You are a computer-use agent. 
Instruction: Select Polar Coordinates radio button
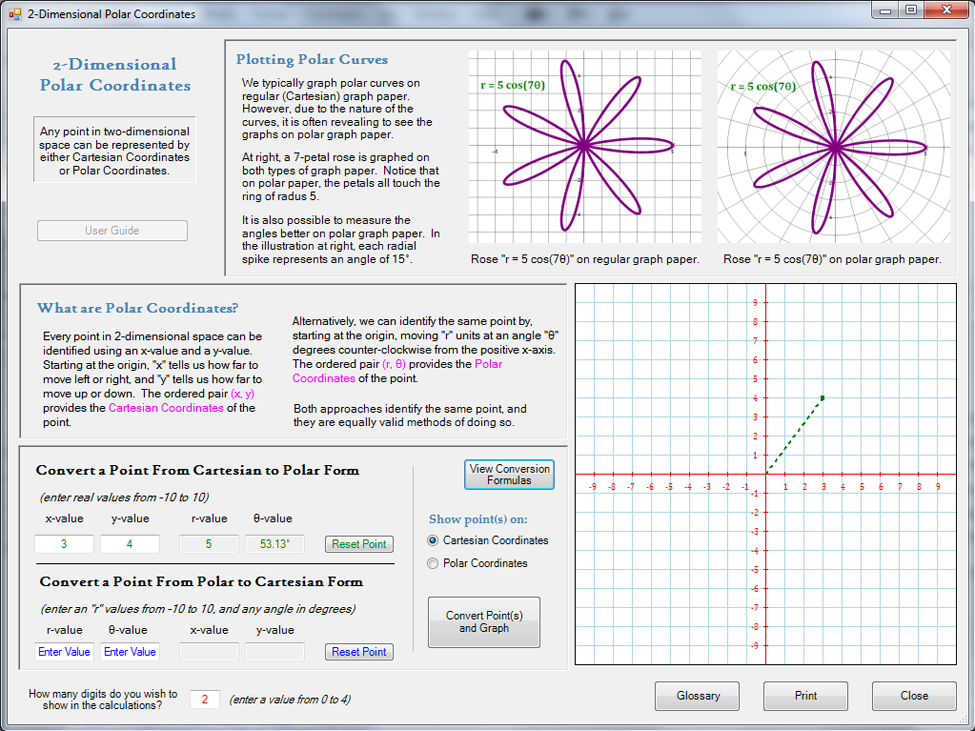coord(433,563)
